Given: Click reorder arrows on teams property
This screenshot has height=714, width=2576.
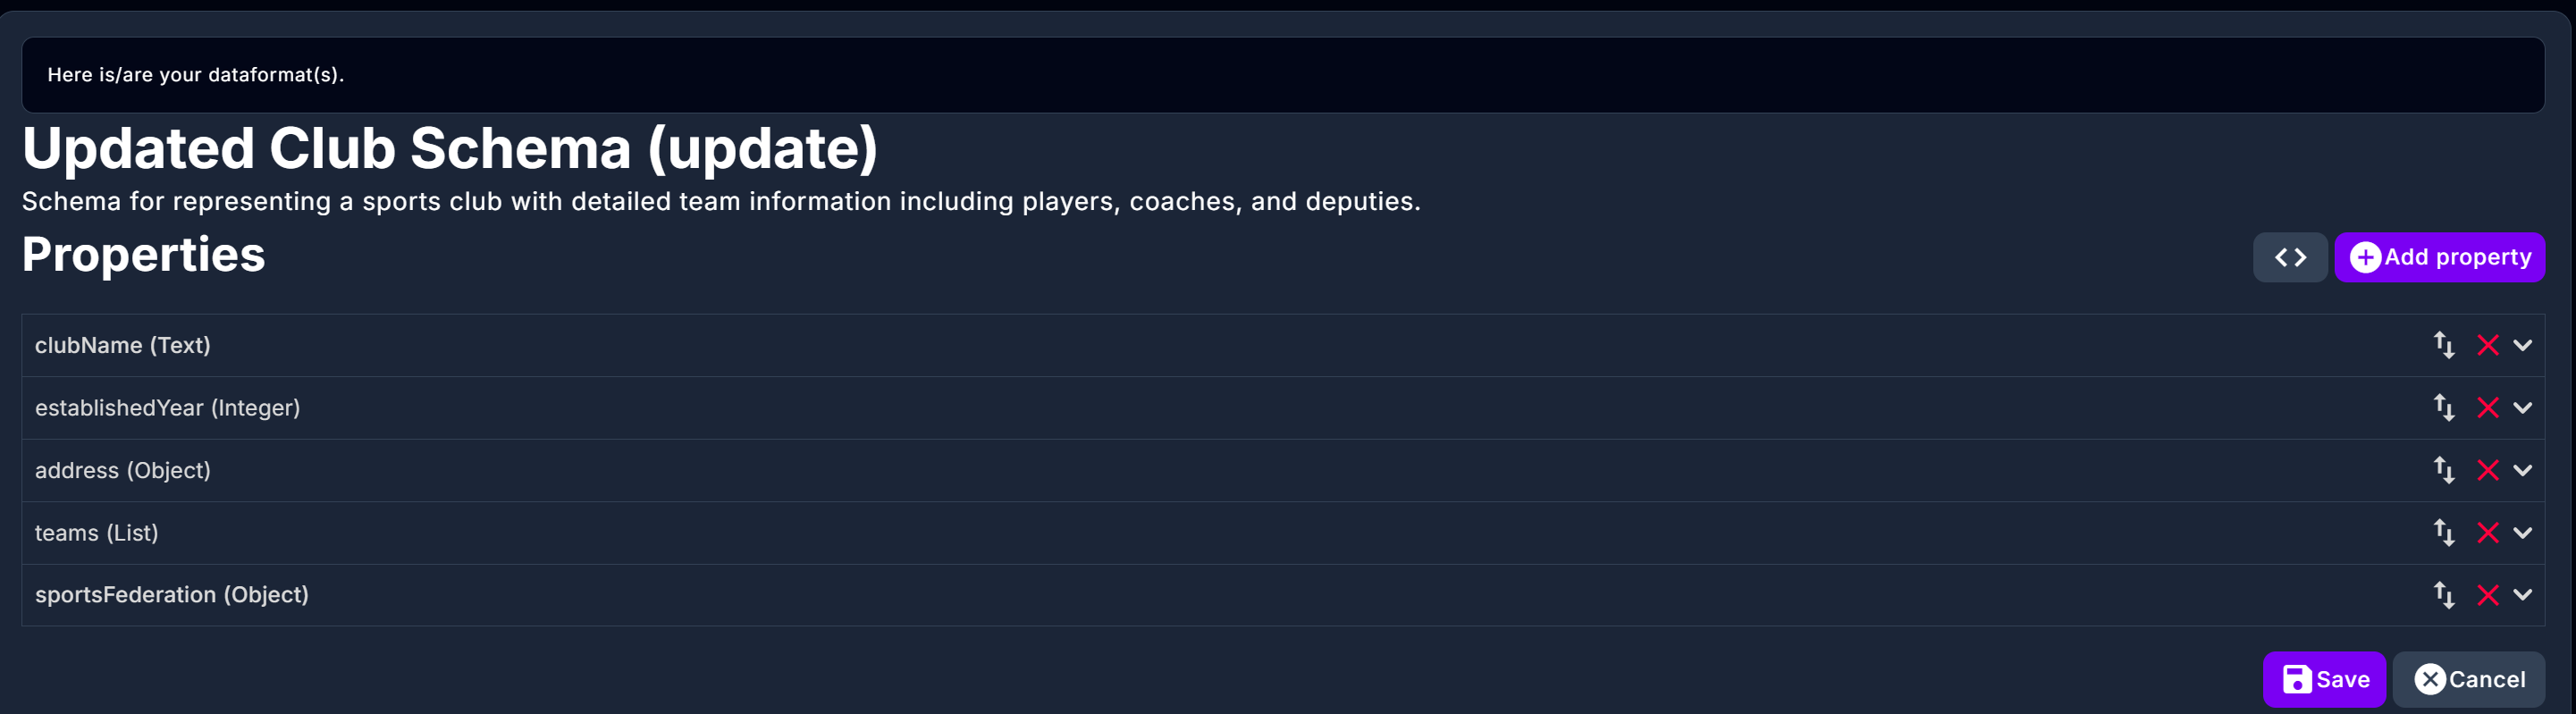Looking at the screenshot, I should (2443, 533).
